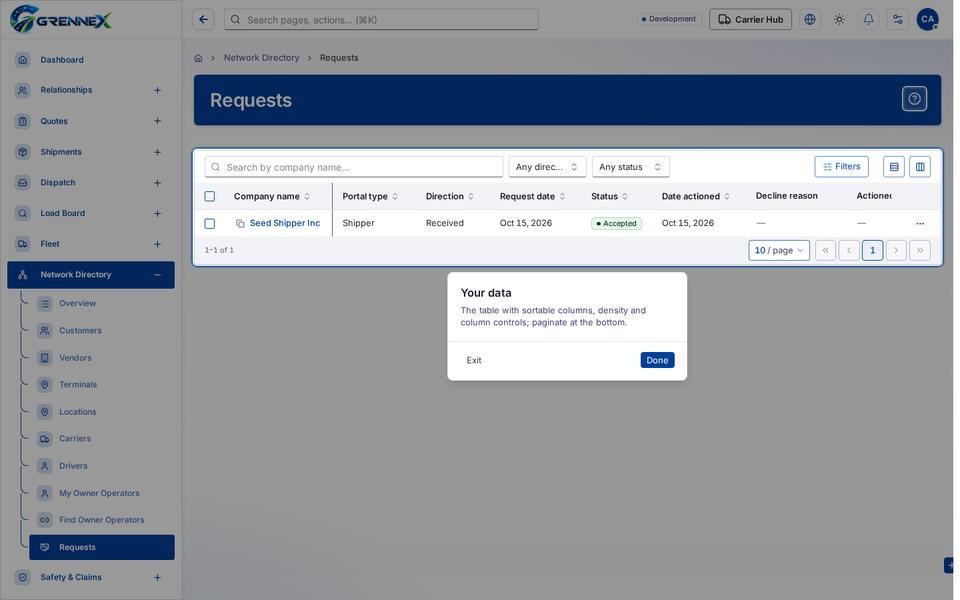Viewport: 960px width, 600px height.
Task: Go to the first page of results
Action: point(825,250)
